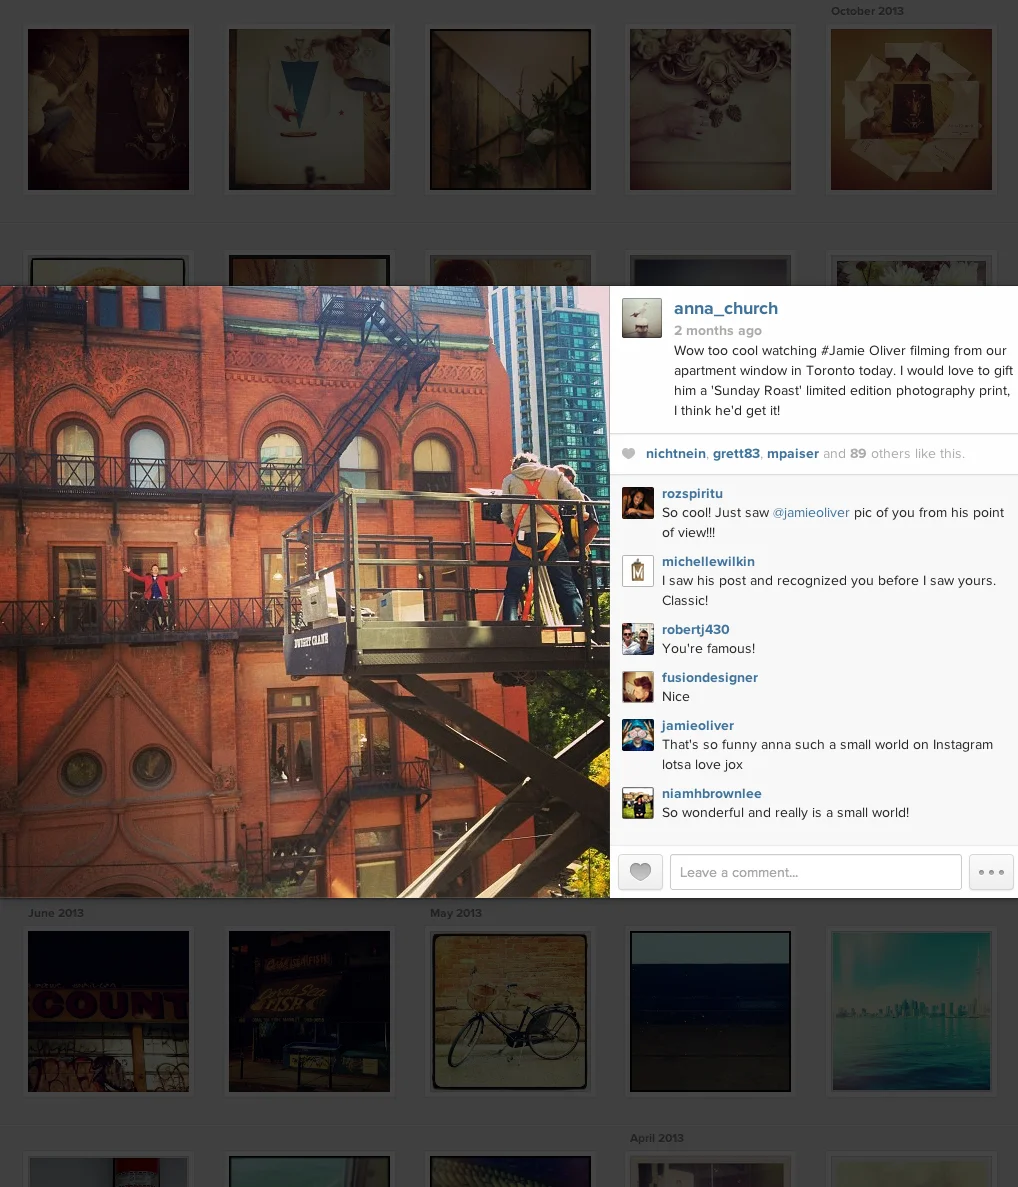The image size is (1018, 1187).
Task: Open the COUNT graffiti thumbnail under June 2013
Action: point(108,1011)
